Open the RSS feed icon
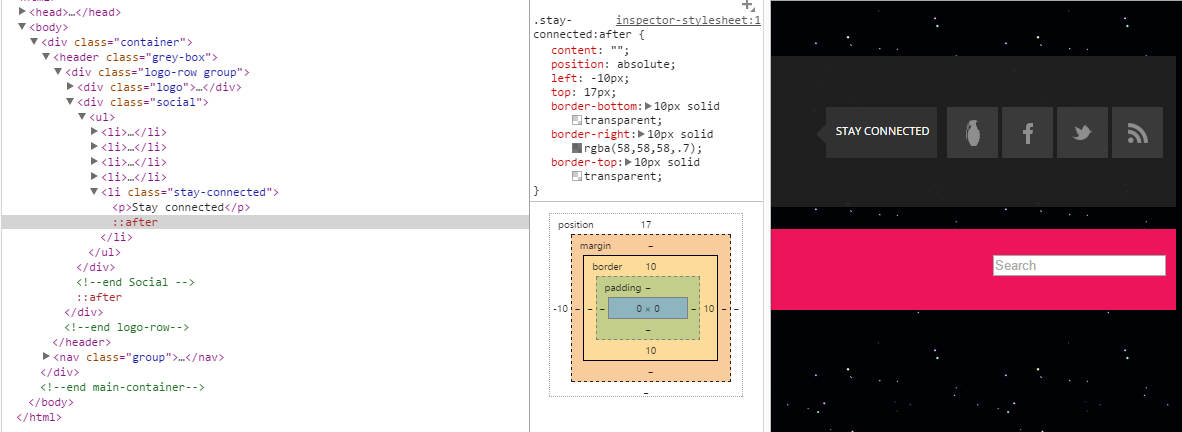 [1137, 132]
